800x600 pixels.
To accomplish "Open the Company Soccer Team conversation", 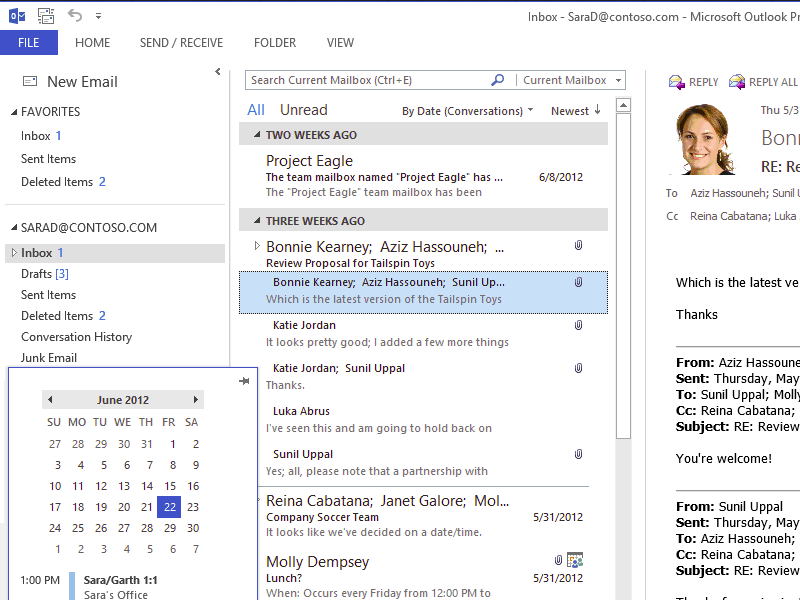I will point(423,516).
